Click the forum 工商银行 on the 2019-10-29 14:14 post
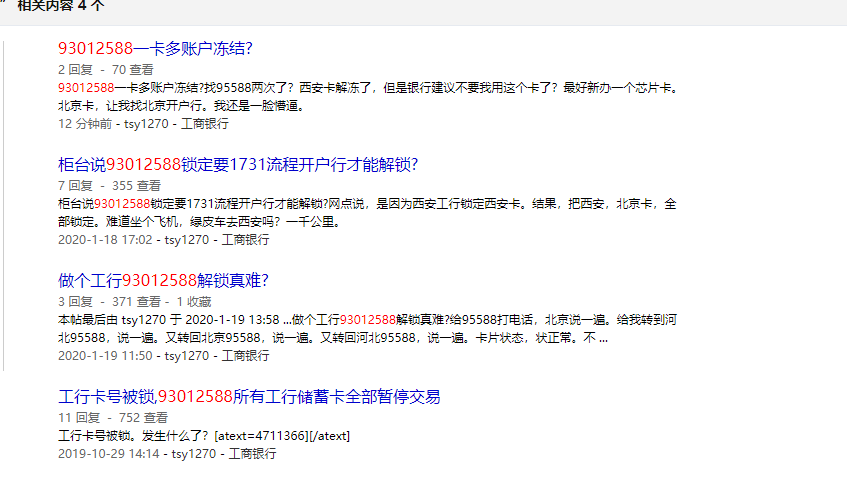Viewport: 847px width, 496px height. coord(252,453)
